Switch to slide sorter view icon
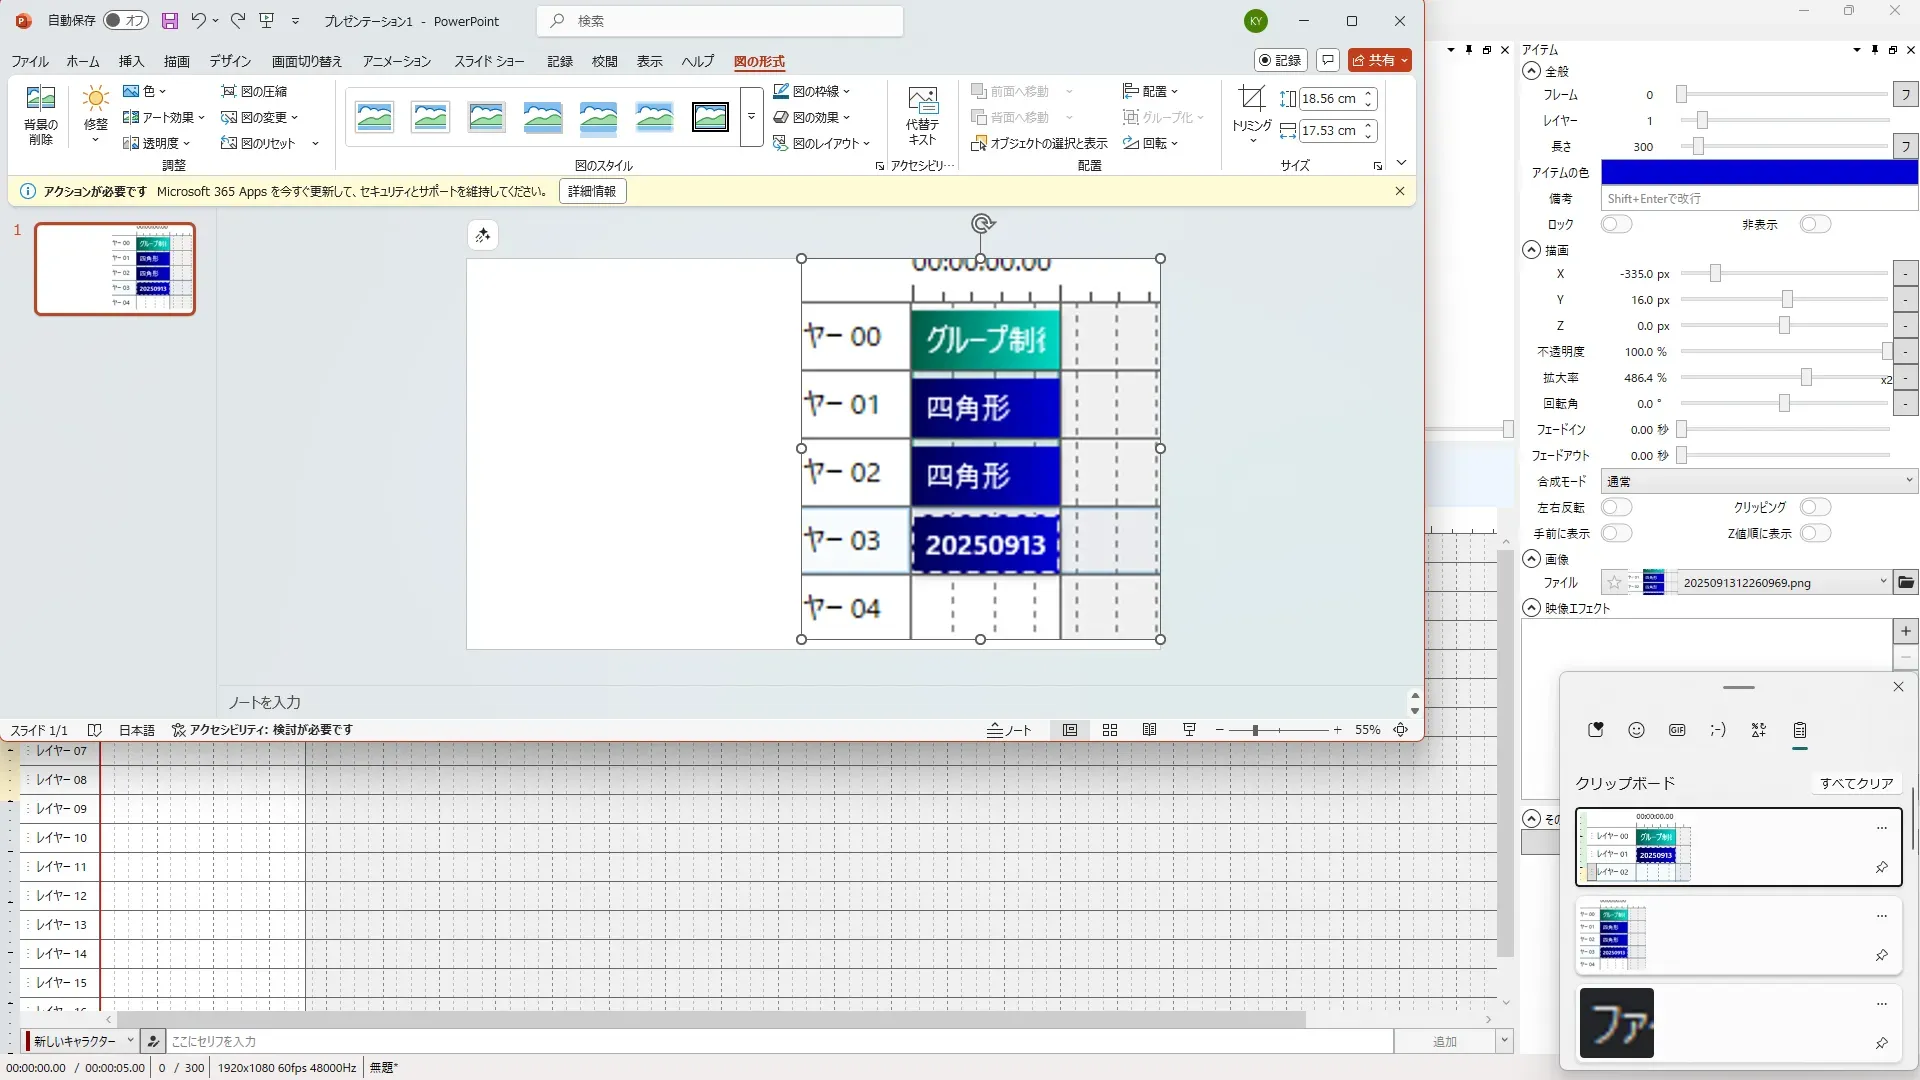This screenshot has height=1080, width=1920. (1110, 730)
